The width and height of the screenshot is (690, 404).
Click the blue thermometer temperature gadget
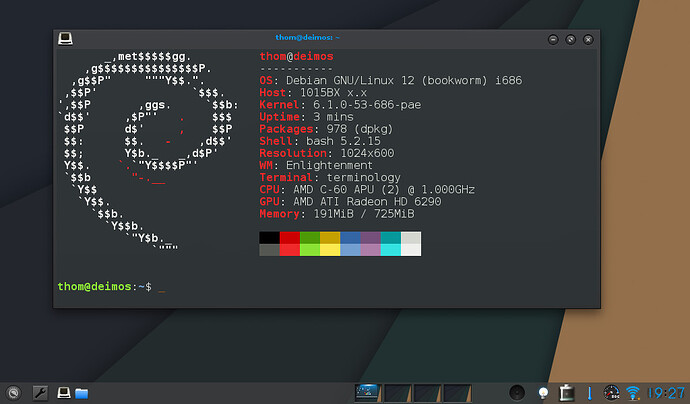pyautogui.click(x=589, y=393)
